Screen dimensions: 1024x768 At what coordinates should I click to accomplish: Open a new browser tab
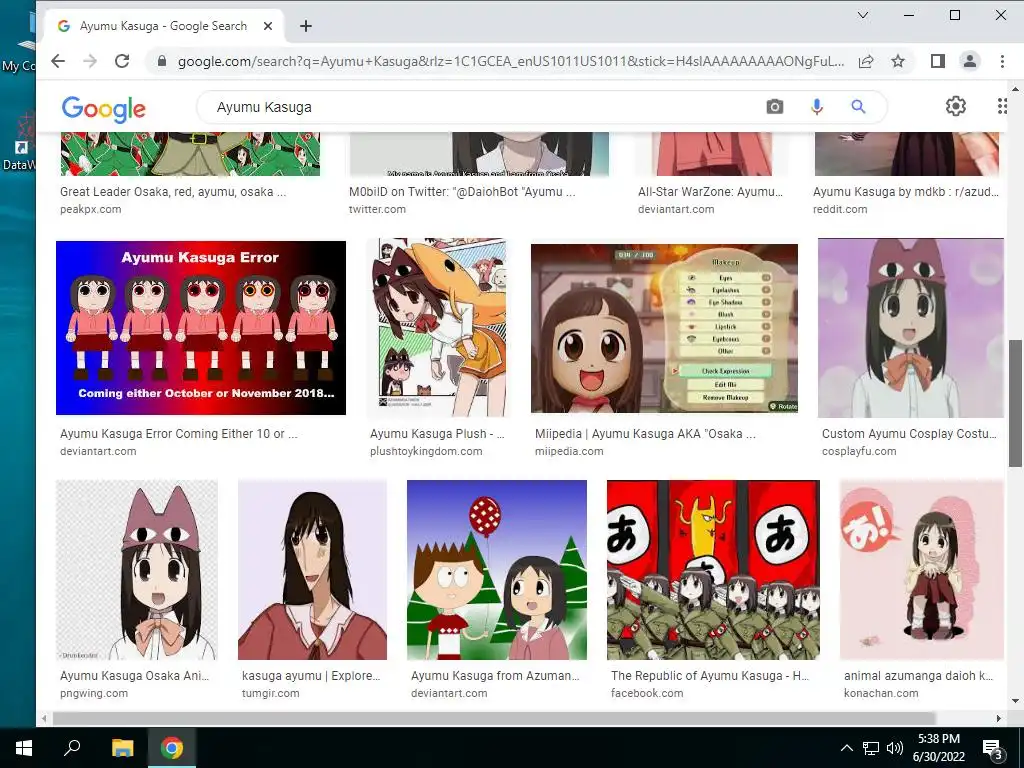306,26
